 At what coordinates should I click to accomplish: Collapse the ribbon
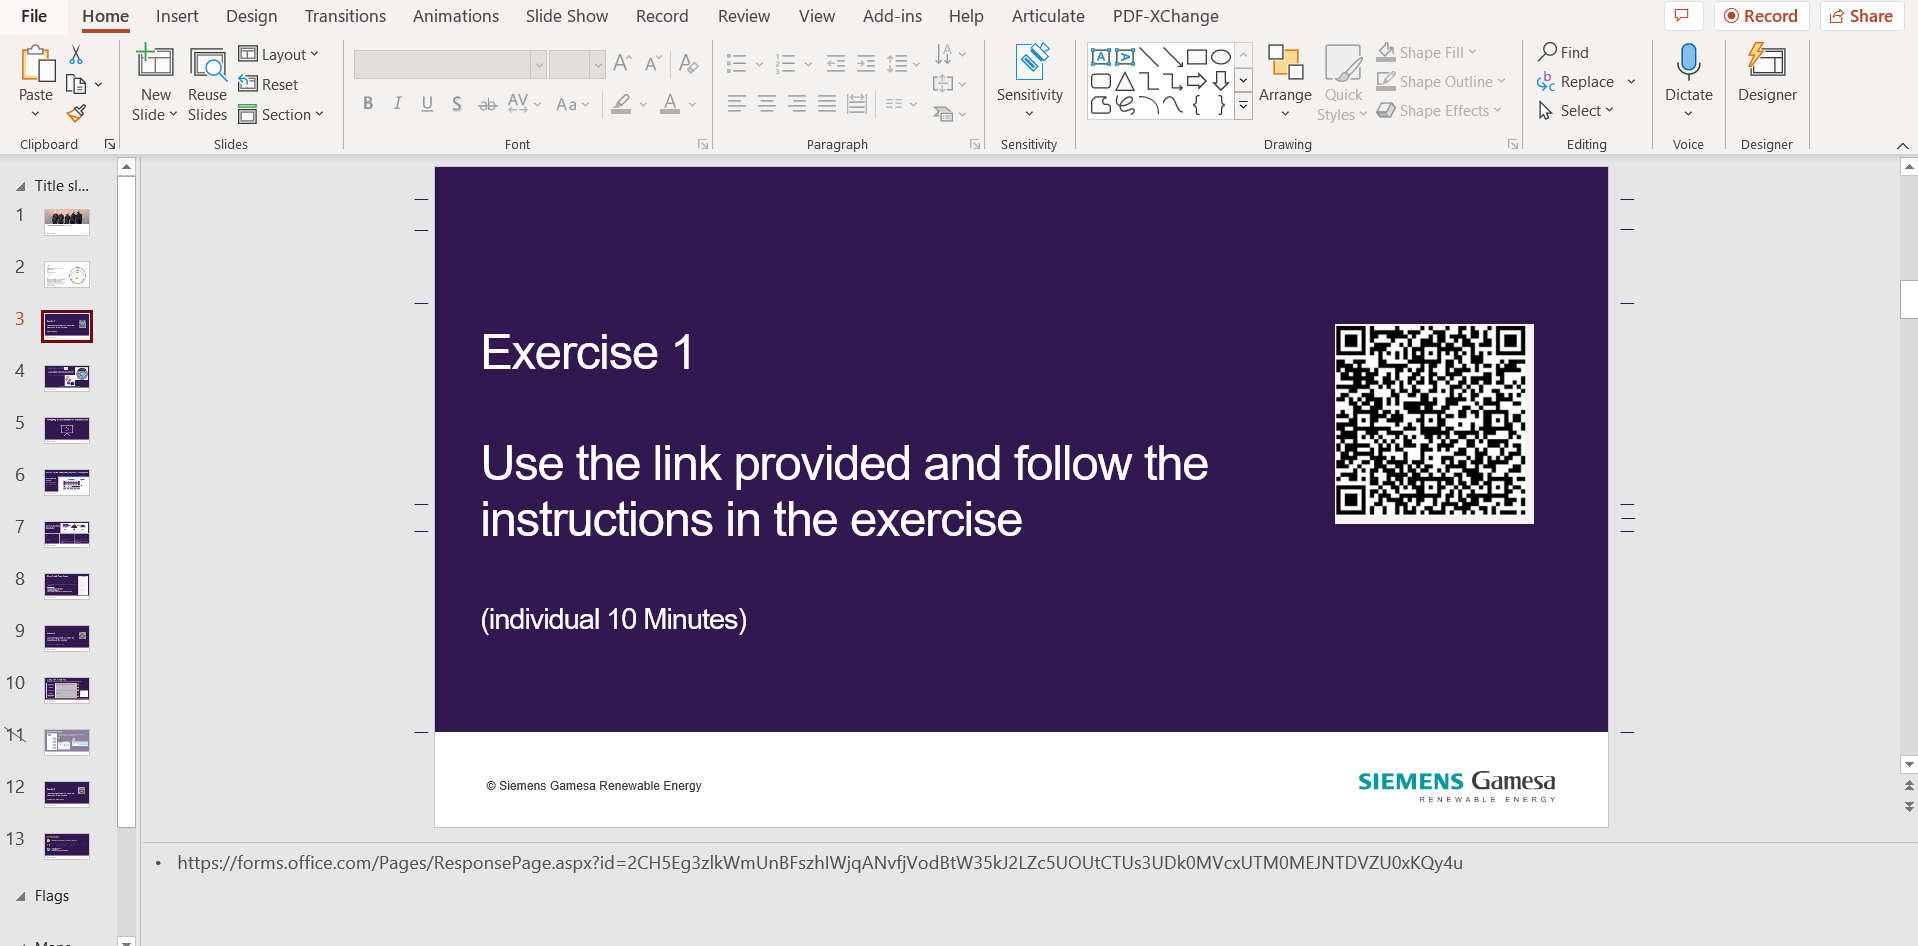[1902, 146]
